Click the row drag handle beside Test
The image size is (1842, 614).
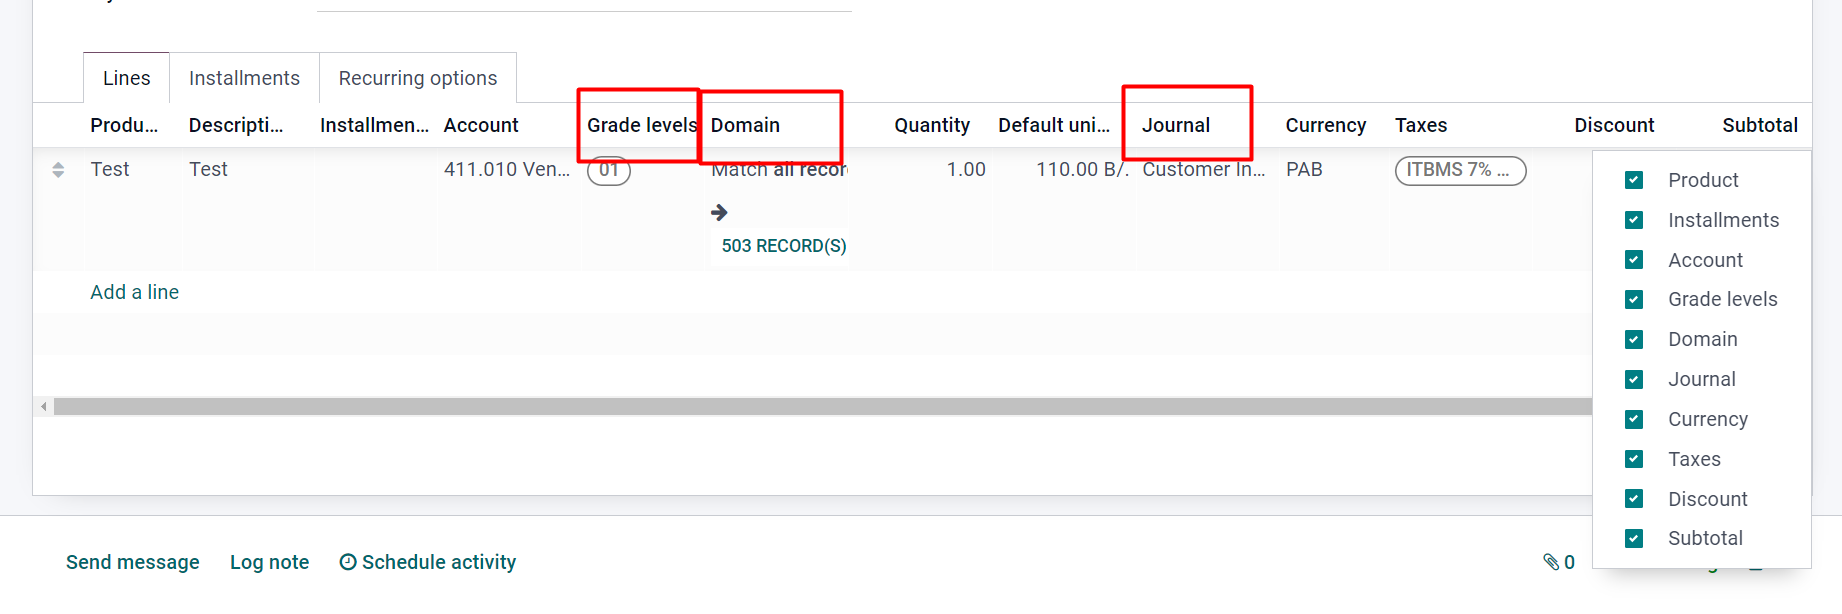58,170
